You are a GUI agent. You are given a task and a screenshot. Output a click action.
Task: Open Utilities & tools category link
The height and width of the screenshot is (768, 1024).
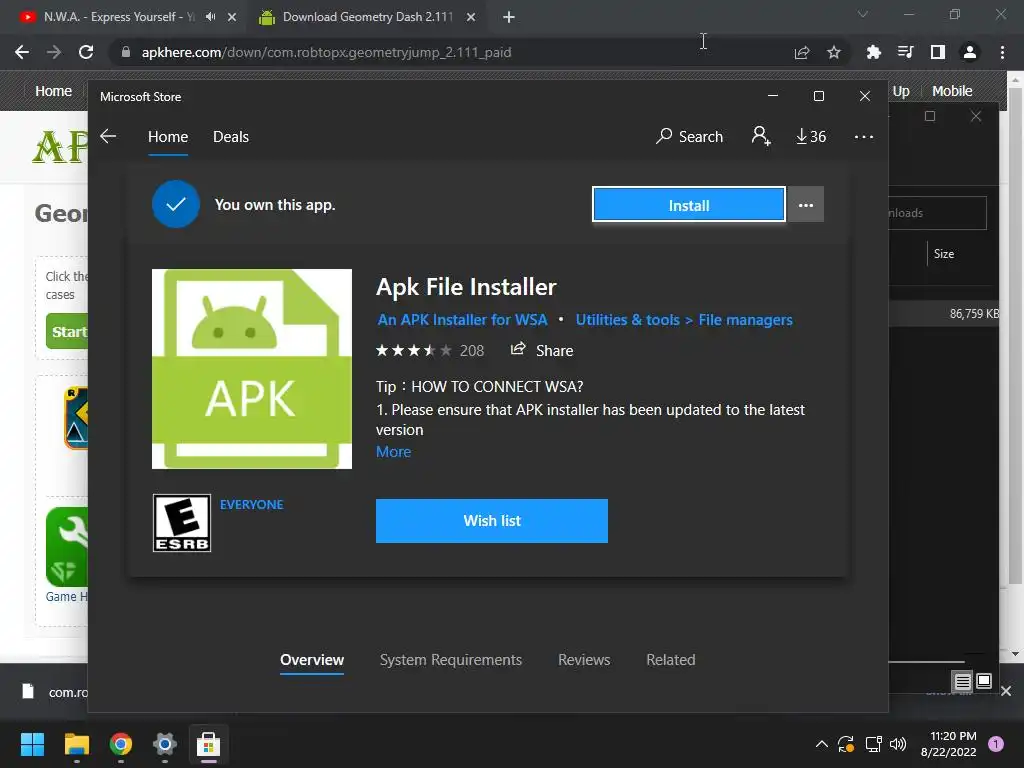pos(628,320)
